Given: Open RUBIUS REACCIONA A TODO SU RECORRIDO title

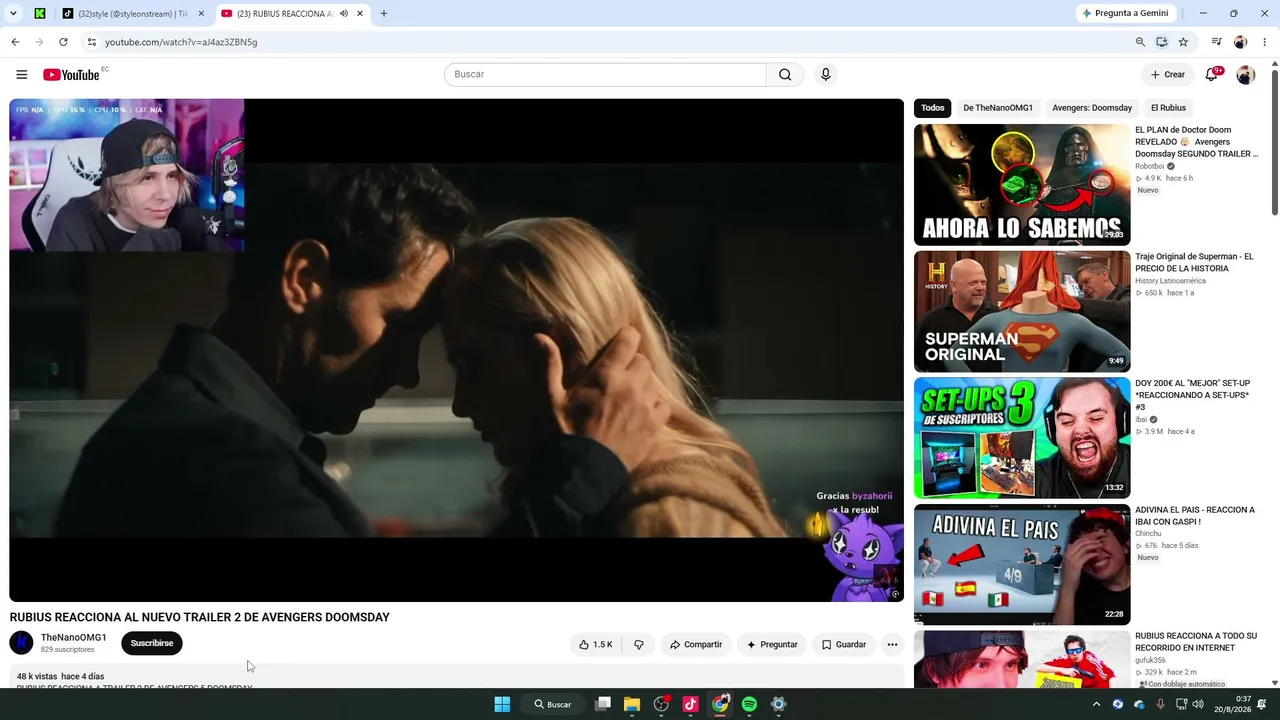Looking at the screenshot, I should 1196,642.
